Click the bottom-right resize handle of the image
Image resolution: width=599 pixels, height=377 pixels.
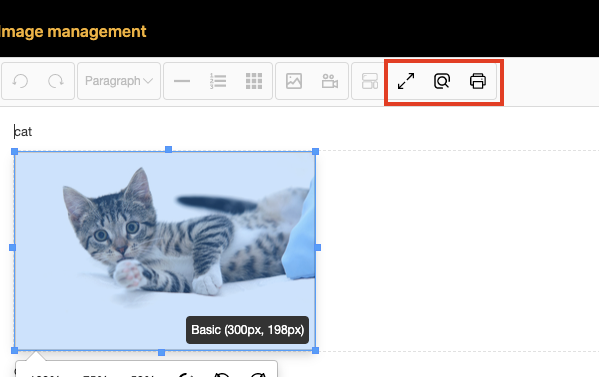316,350
